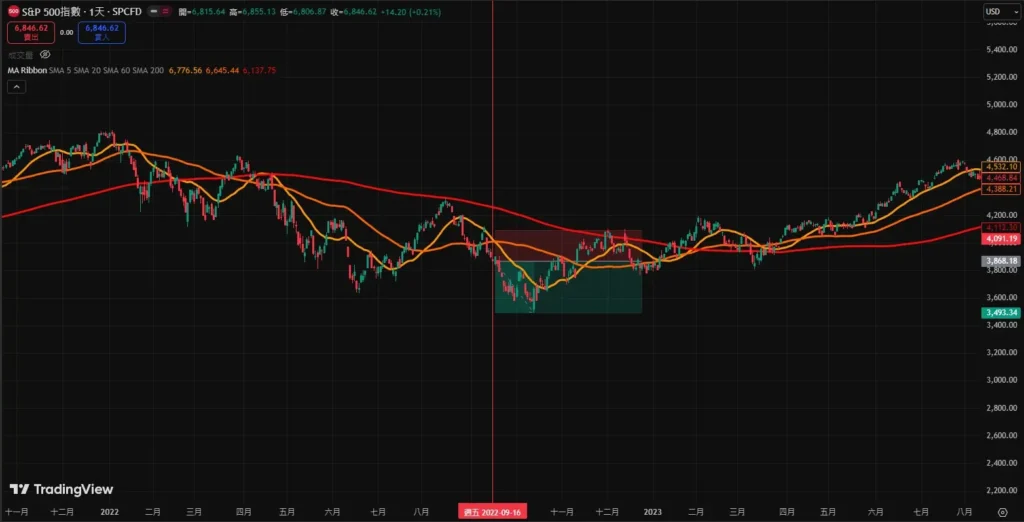Click the S&P 500 symbol logo icon
This screenshot has width=1024, height=522.
click(x=13, y=11)
